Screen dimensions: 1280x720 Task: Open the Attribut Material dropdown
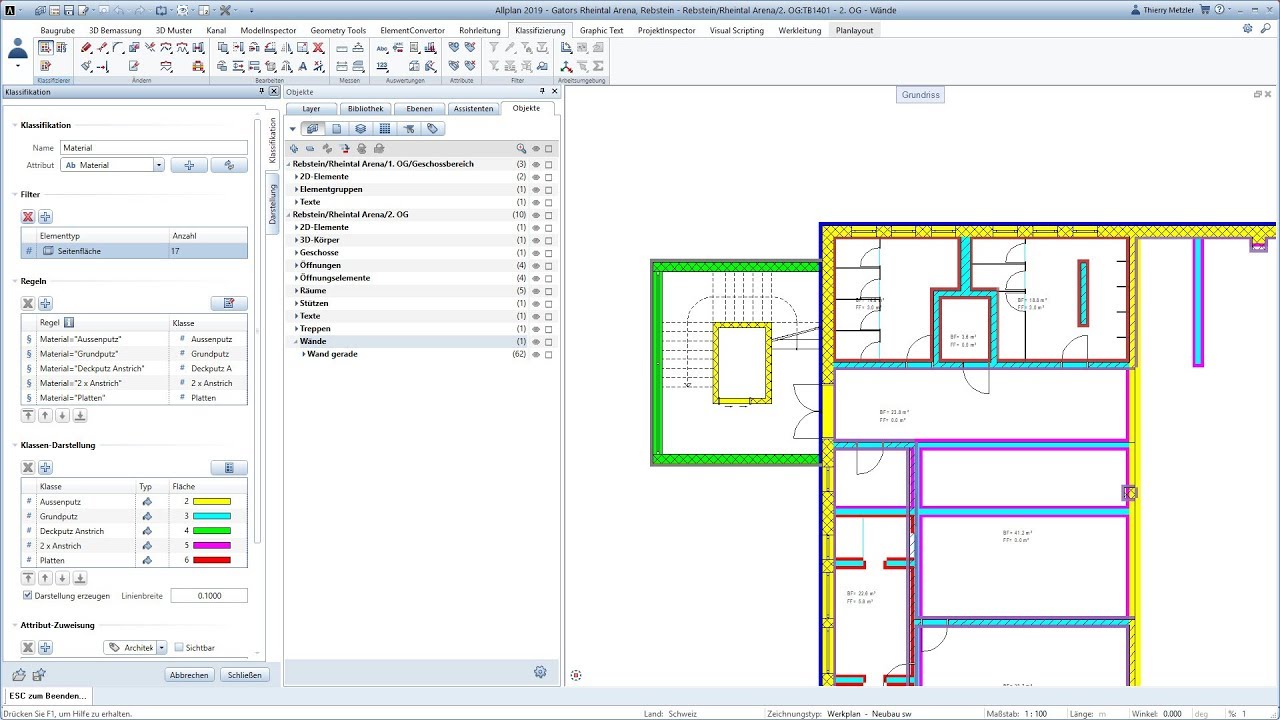(x=158, y=165)
